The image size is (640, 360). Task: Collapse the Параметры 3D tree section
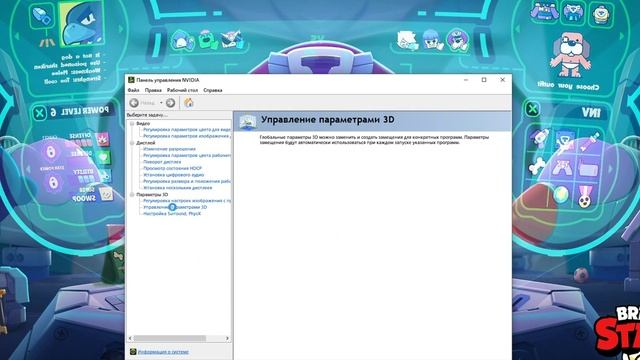pyautogui.click(x=132, y=195)
